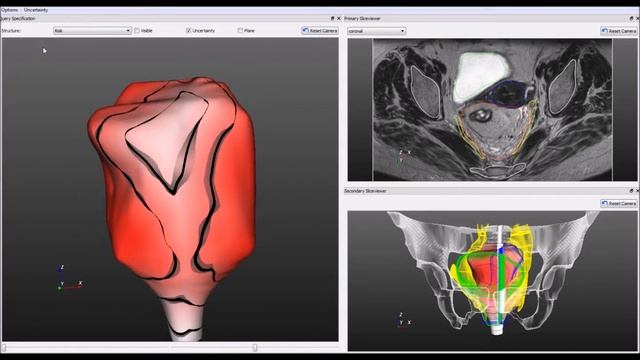Click the slider handle below 3D view
The width and height of the screenshot is (640, 360).
pyautogui.click(x=255, y=348)
